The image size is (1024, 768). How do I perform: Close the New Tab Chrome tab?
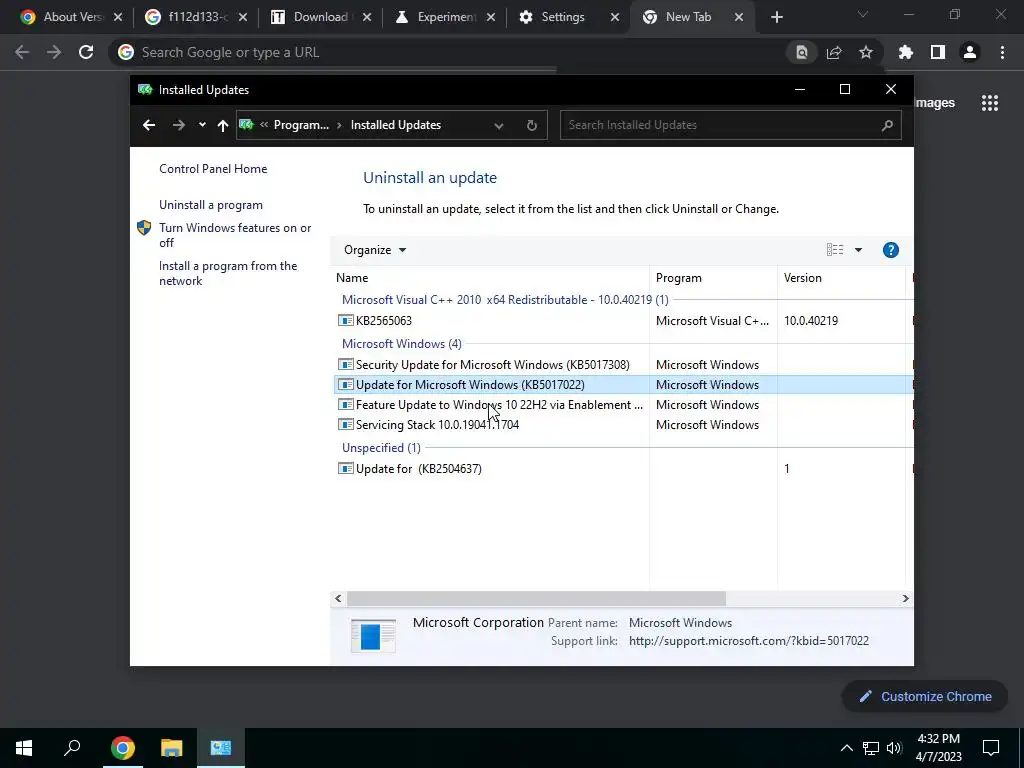pyautogui.click(x=739, y=18)
